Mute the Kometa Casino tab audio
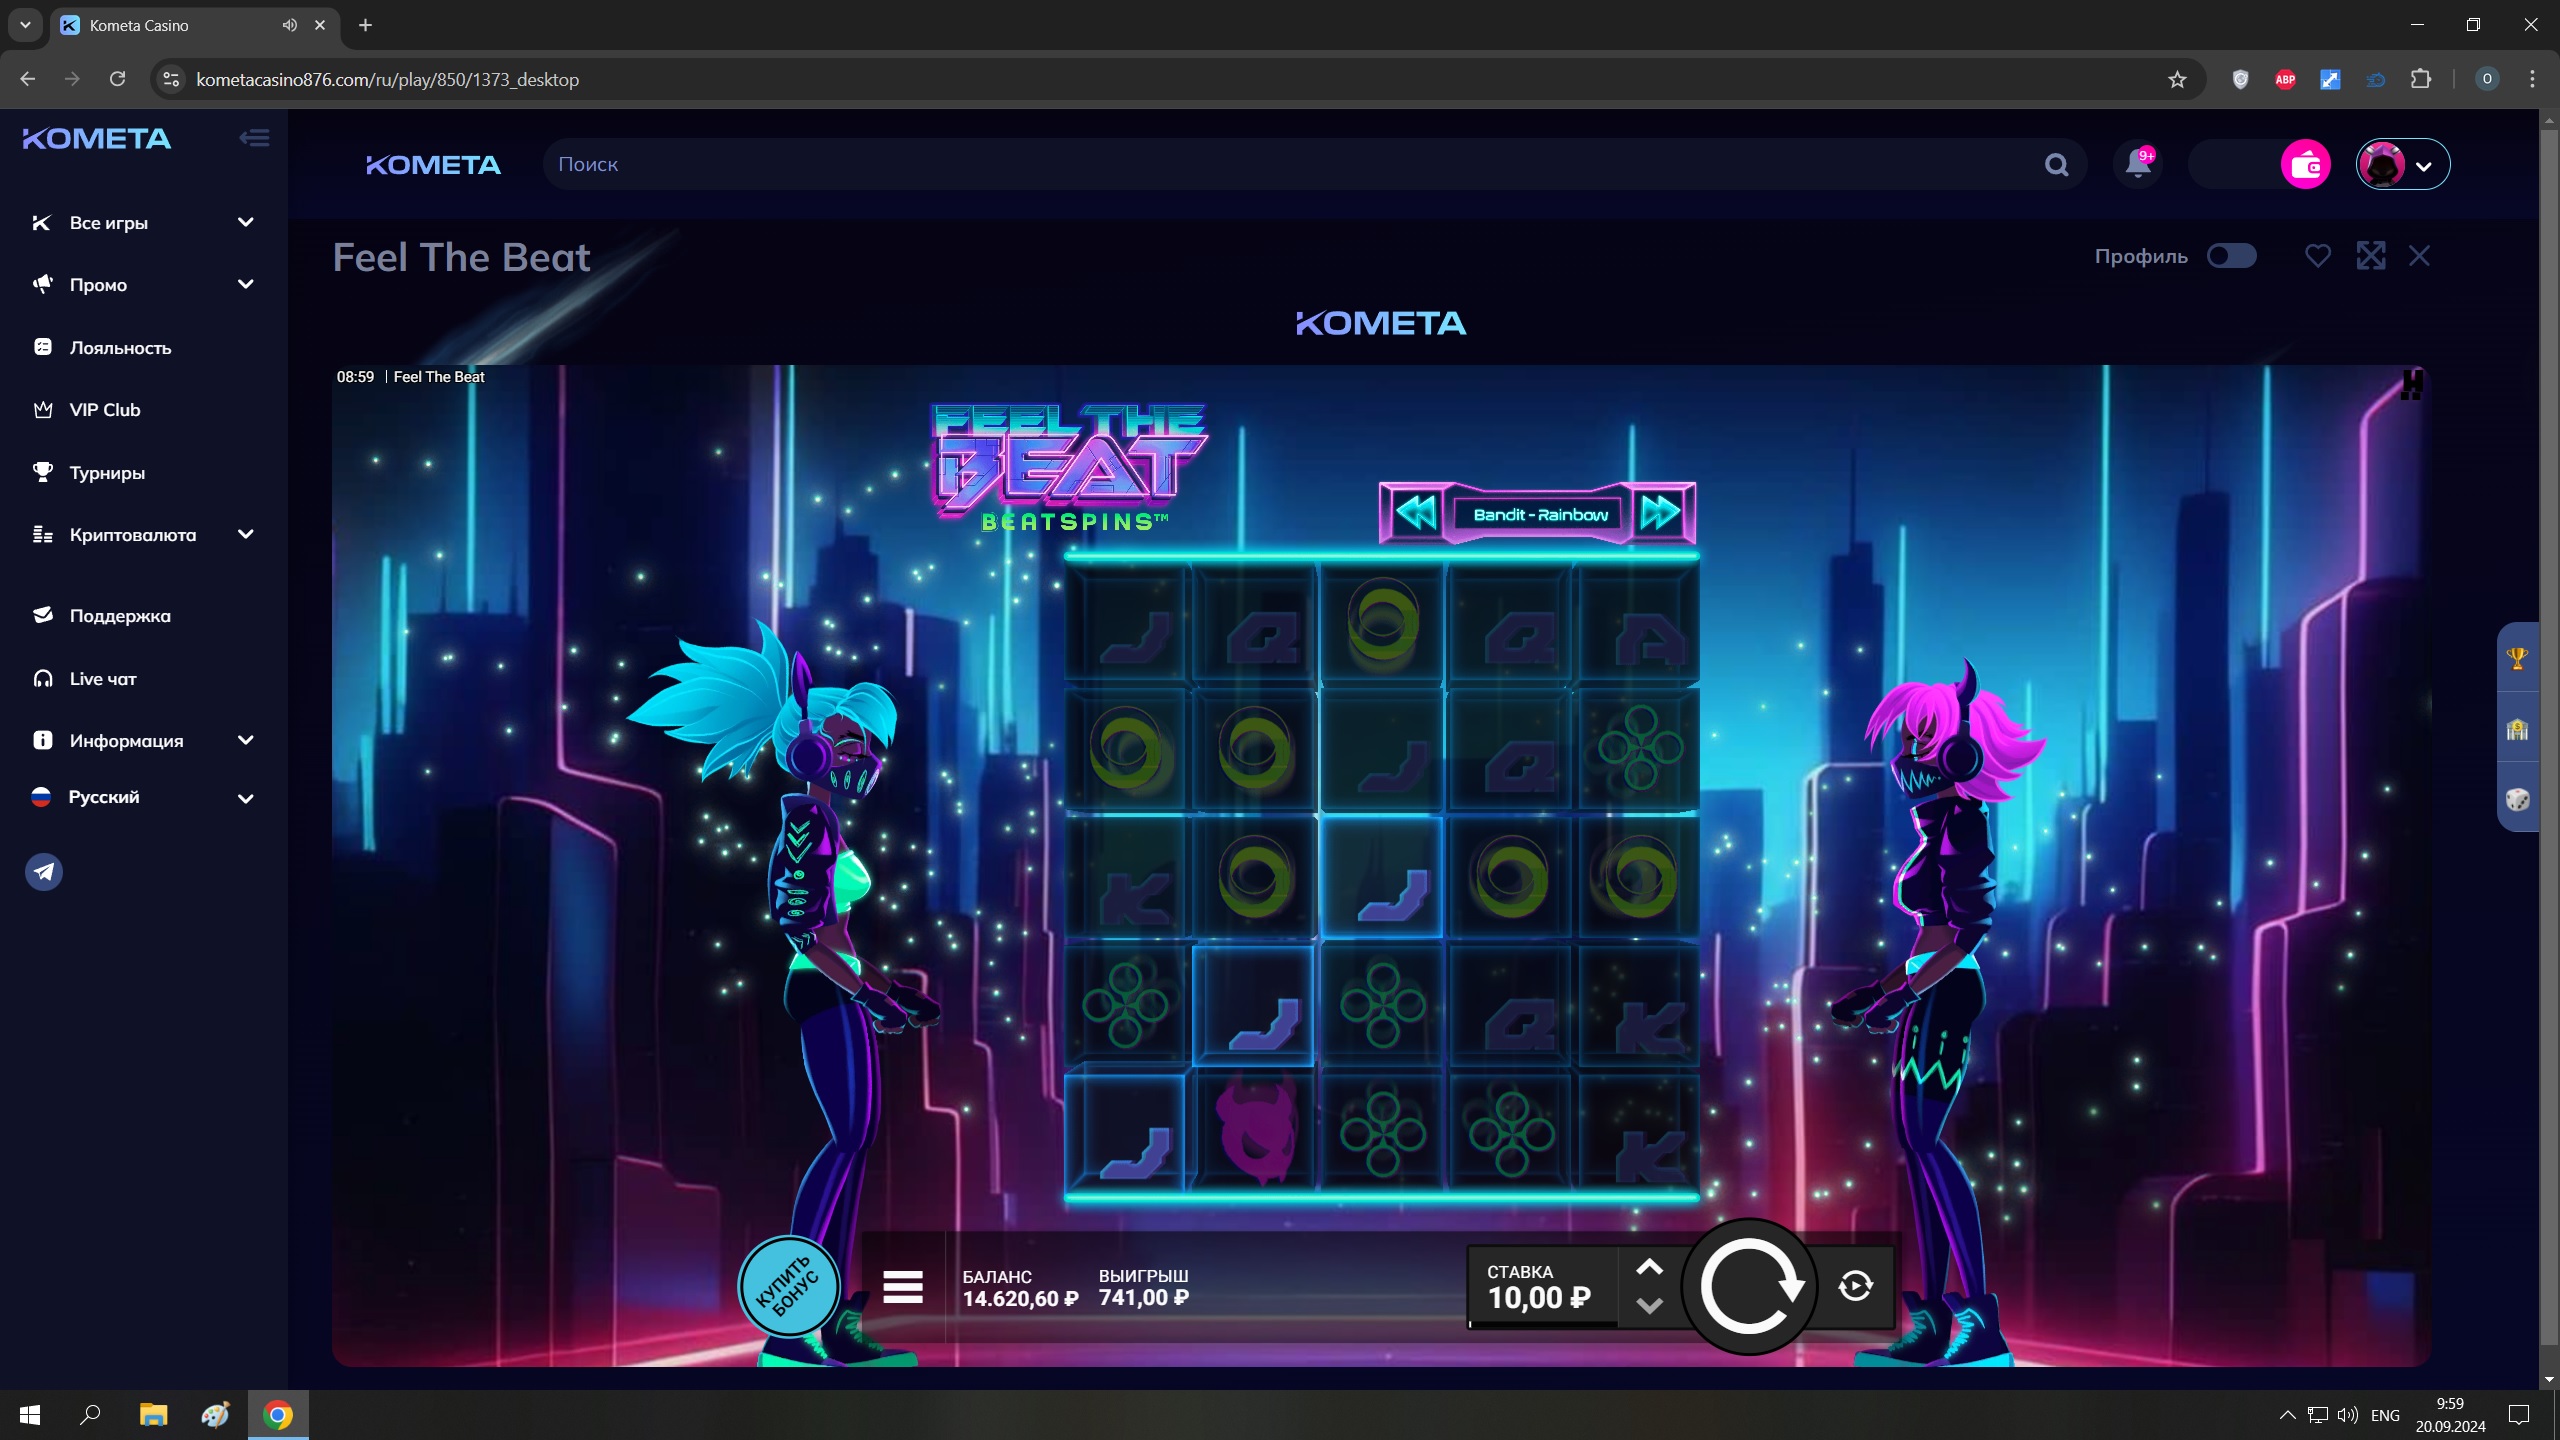This screenshot has height=1440, width=2560. 289,25
